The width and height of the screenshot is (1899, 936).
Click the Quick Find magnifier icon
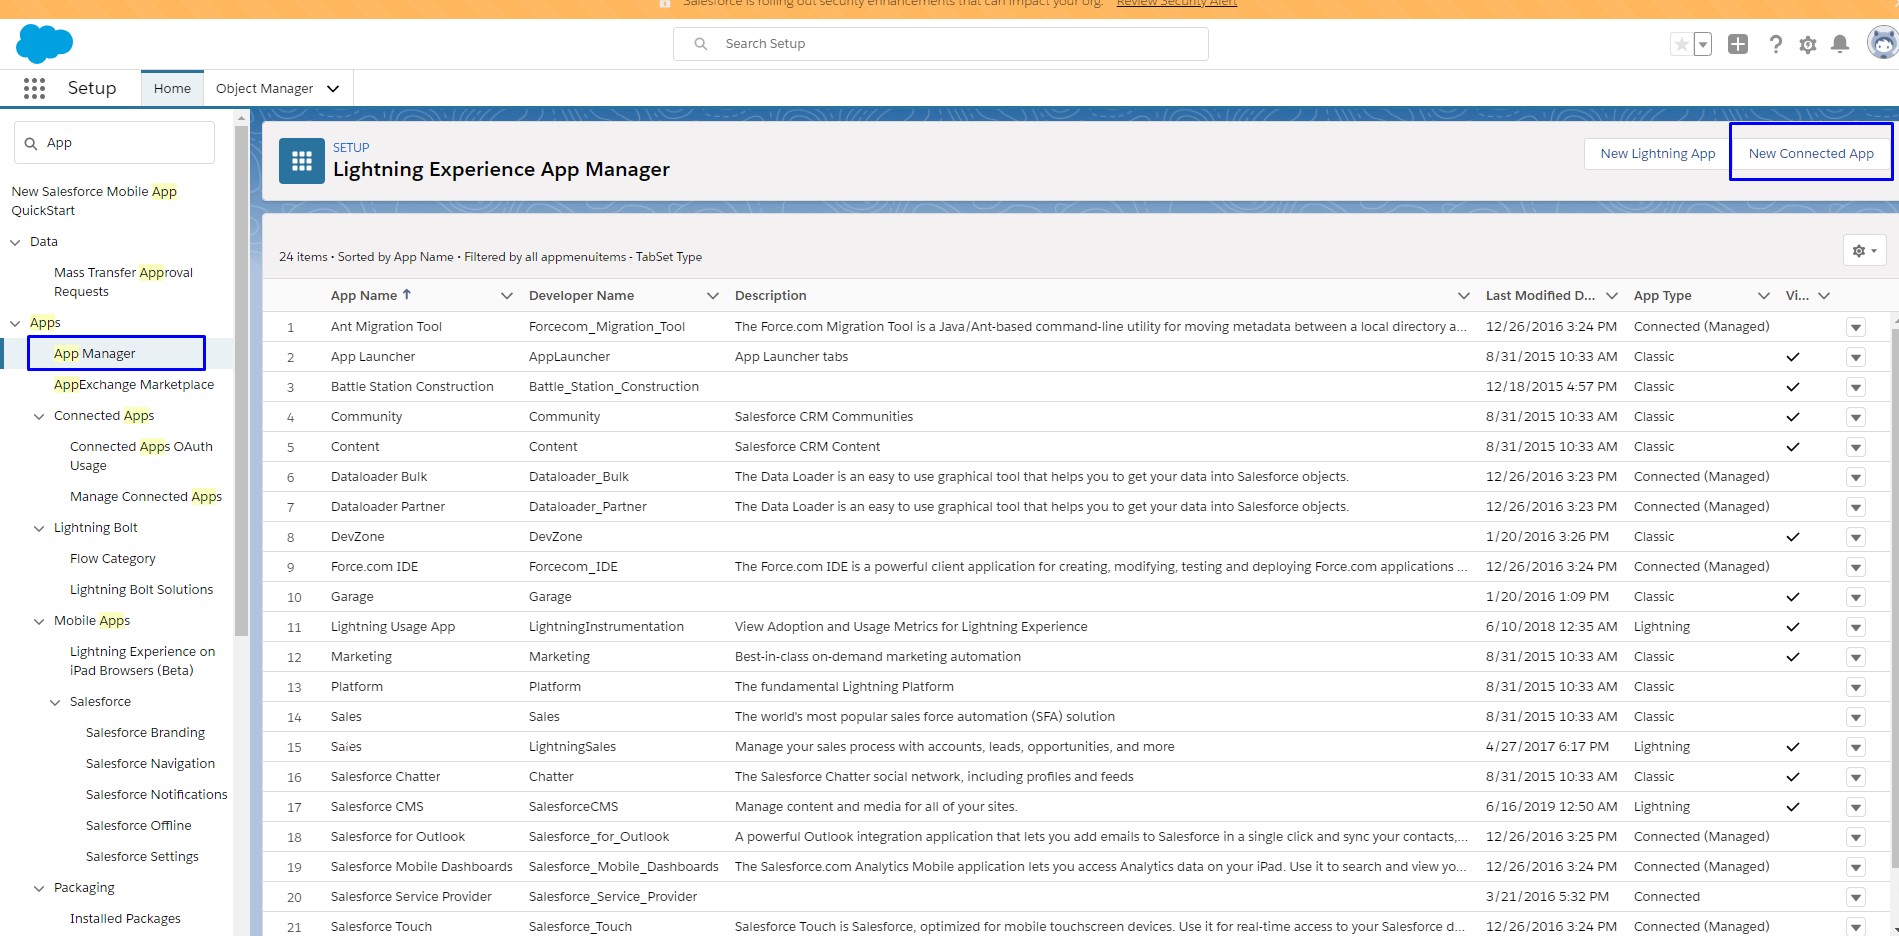pyautogui.click(x=31, y=143)
